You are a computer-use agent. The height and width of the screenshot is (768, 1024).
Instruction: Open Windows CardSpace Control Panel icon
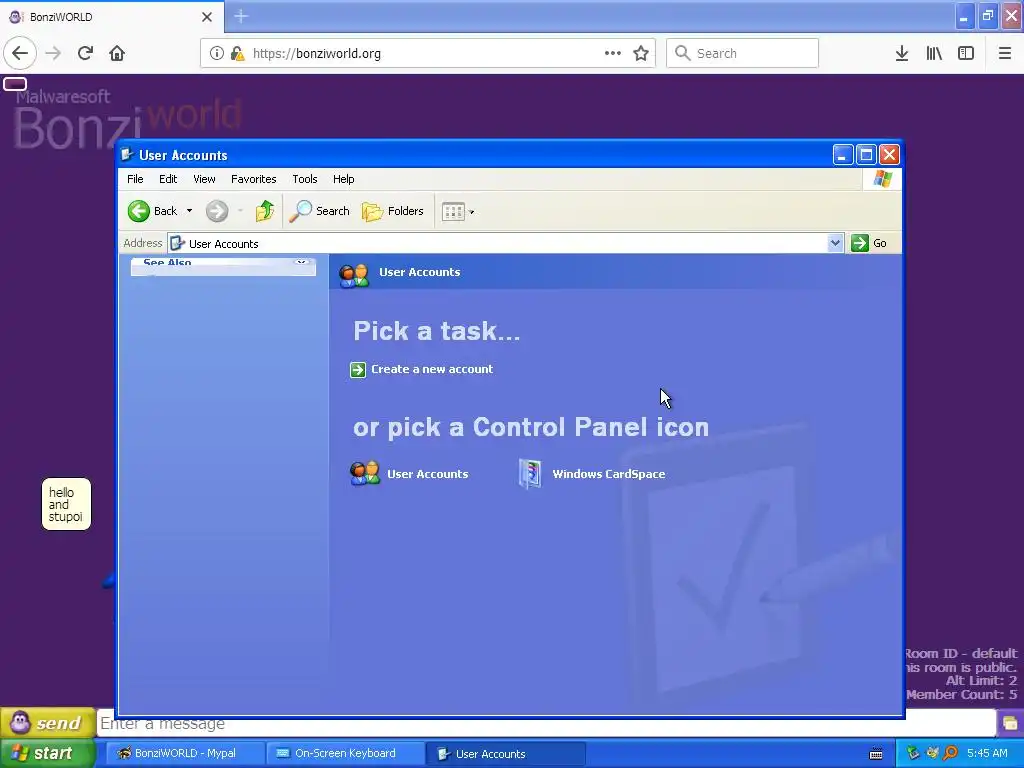pos(592,473)
